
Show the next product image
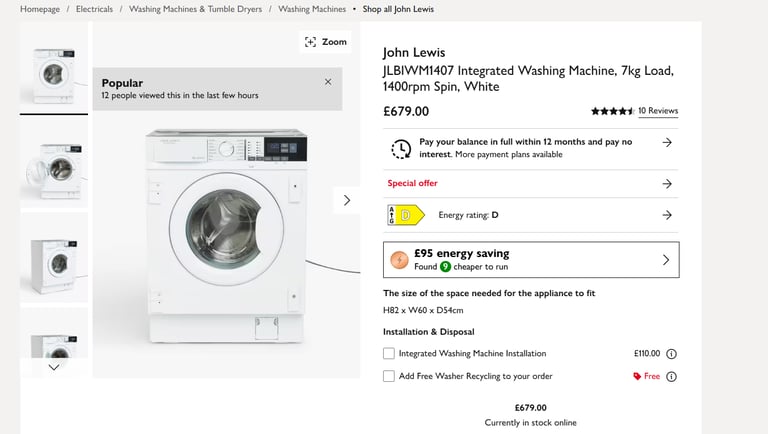347,200
